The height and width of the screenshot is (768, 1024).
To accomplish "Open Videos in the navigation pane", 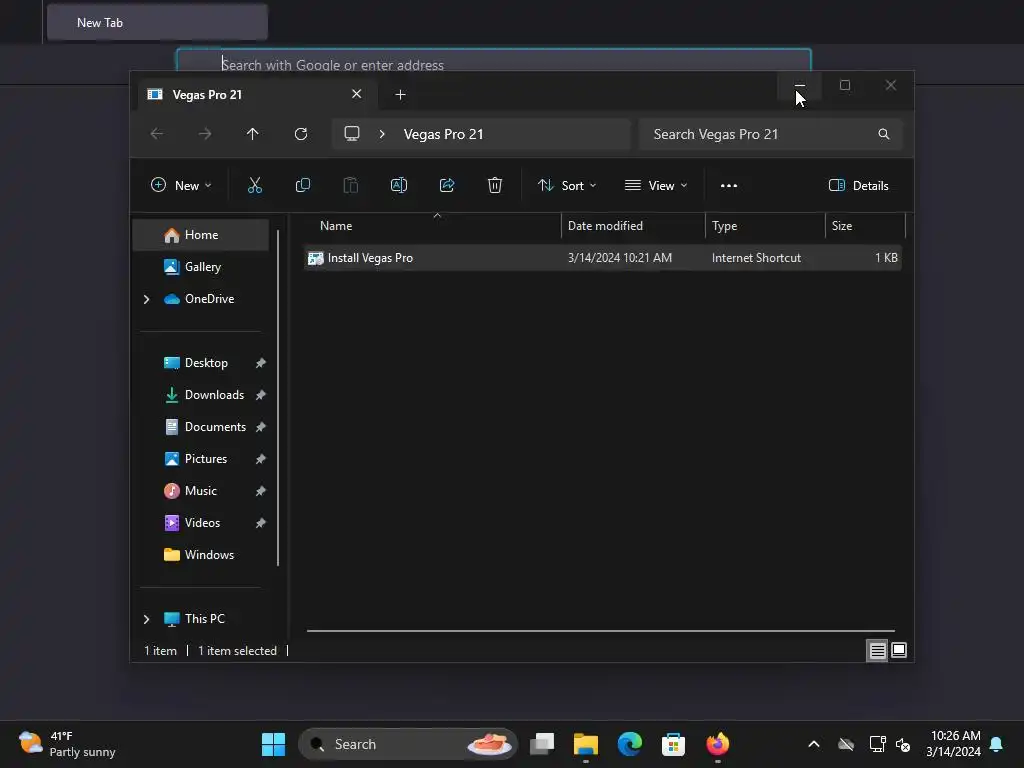I will tap(201, 523).
